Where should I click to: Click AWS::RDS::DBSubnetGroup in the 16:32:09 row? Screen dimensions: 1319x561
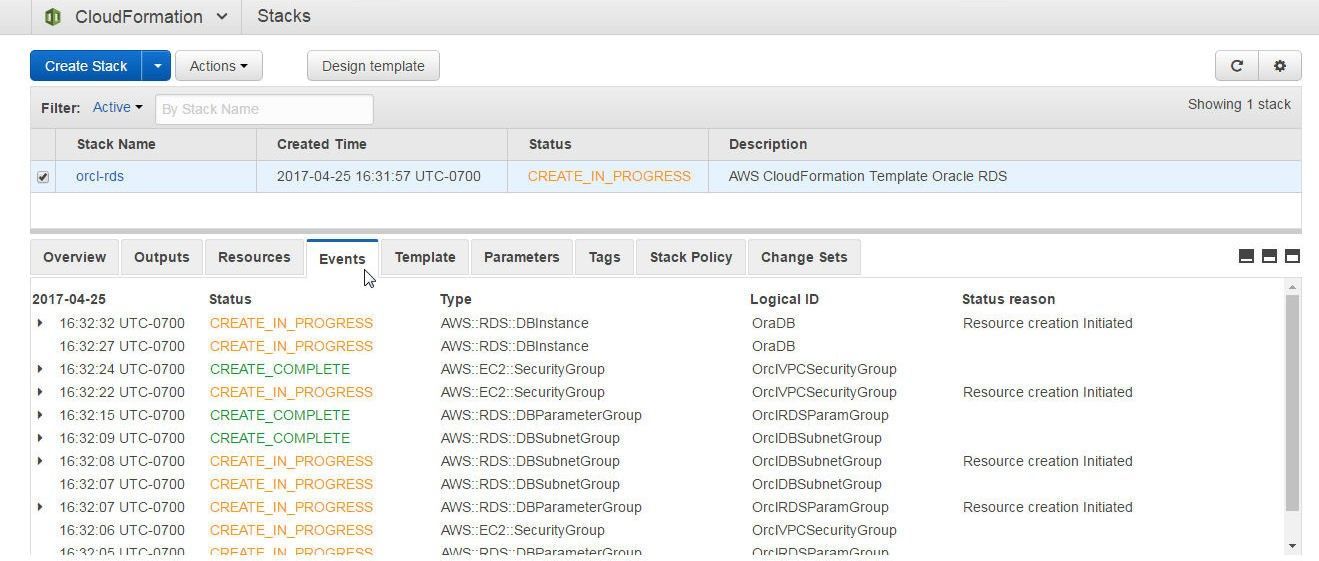tap(530, 438)
